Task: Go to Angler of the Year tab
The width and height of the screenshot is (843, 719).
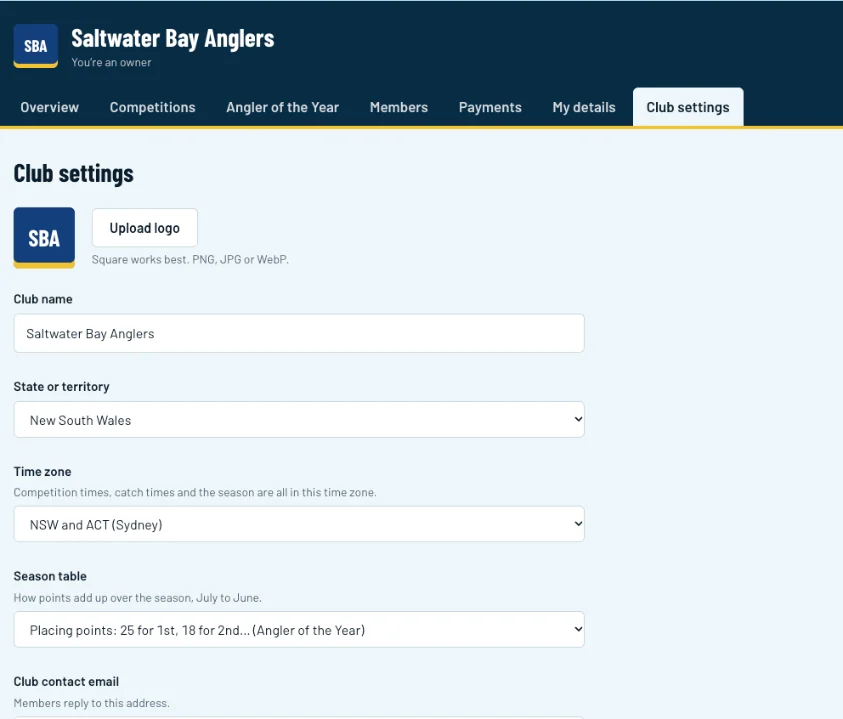Action: (x=283, y=107)
